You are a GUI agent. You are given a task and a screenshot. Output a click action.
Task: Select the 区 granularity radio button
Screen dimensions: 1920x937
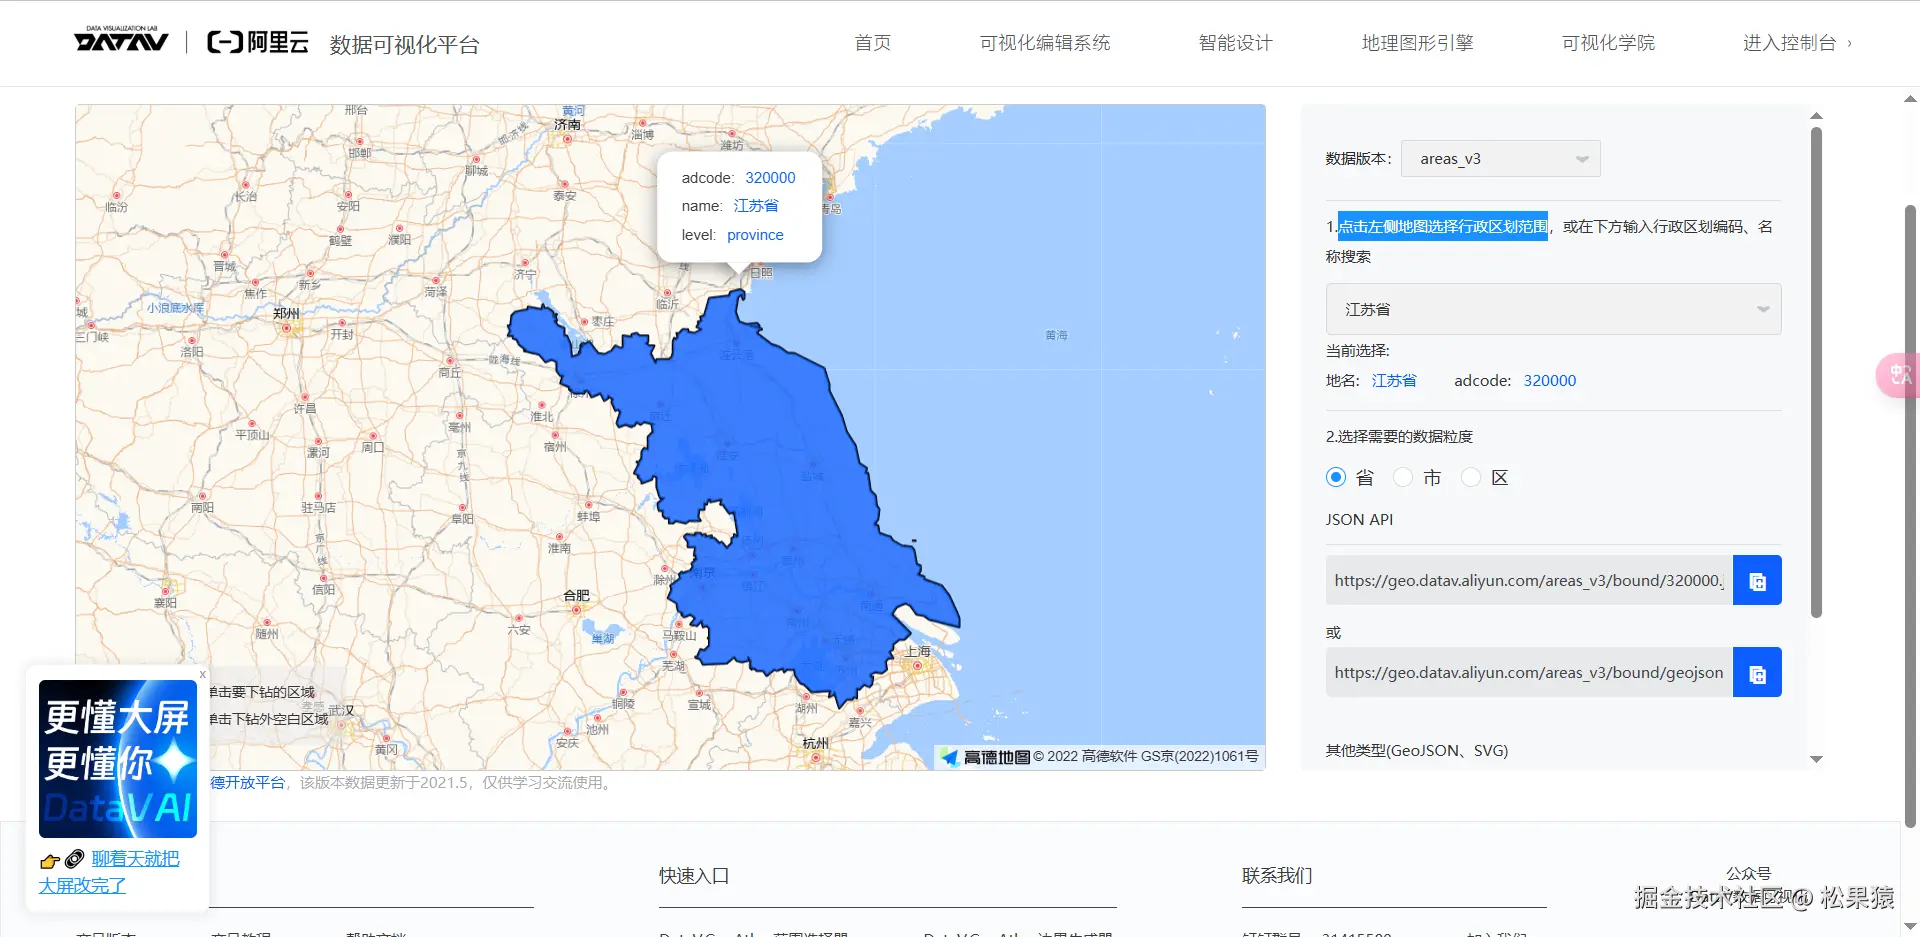[1471, 477]
